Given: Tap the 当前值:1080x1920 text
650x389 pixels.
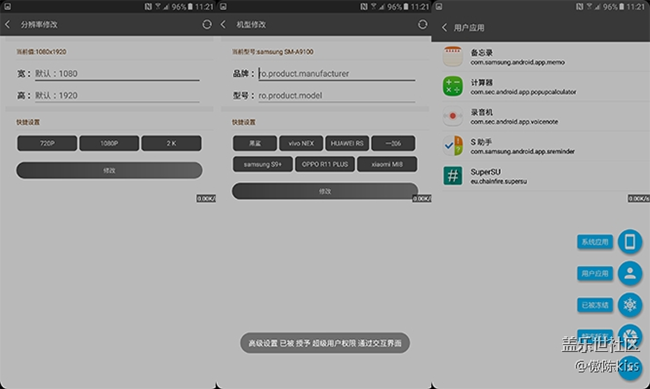Looking at the screenshot, I should 41,52.
